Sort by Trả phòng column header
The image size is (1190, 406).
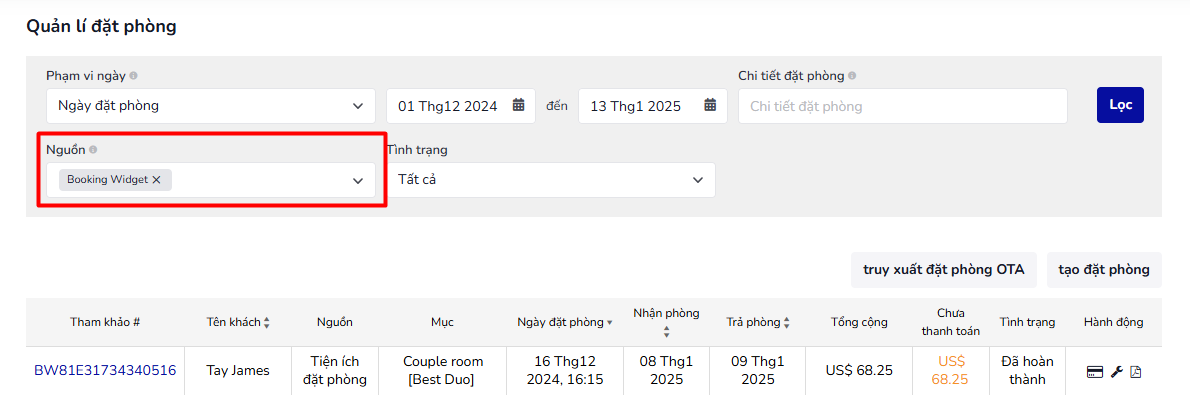click(x=786, y=322)
